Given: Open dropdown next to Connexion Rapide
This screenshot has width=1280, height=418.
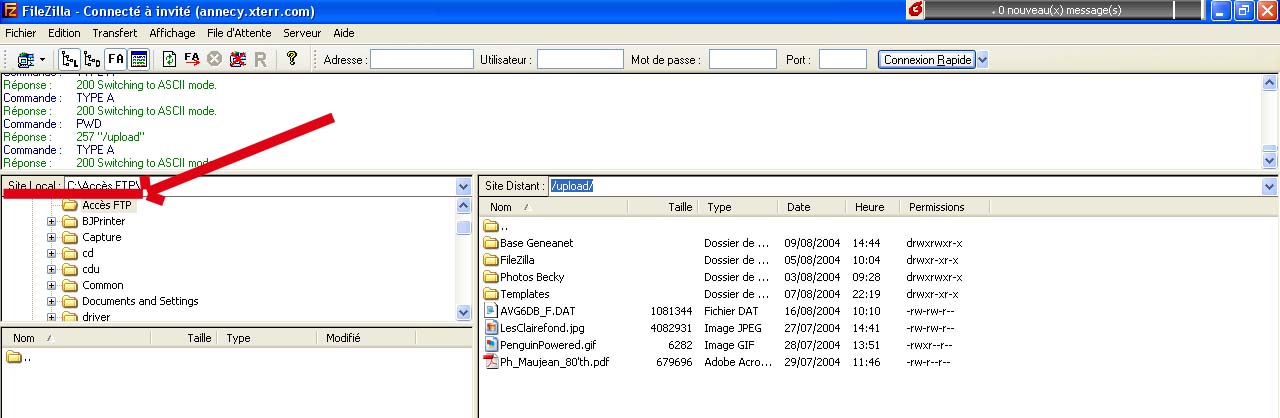Looking at the screenshot, I should pos(982,60).
